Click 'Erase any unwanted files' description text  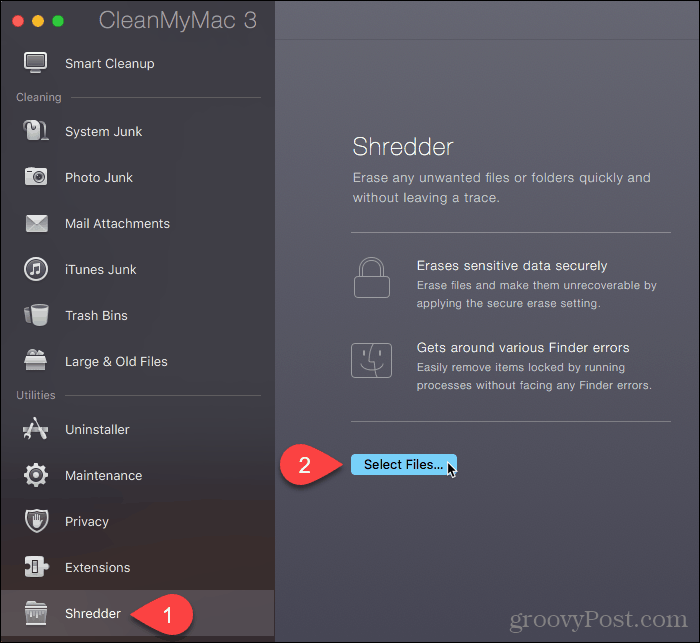click(501, 188)
